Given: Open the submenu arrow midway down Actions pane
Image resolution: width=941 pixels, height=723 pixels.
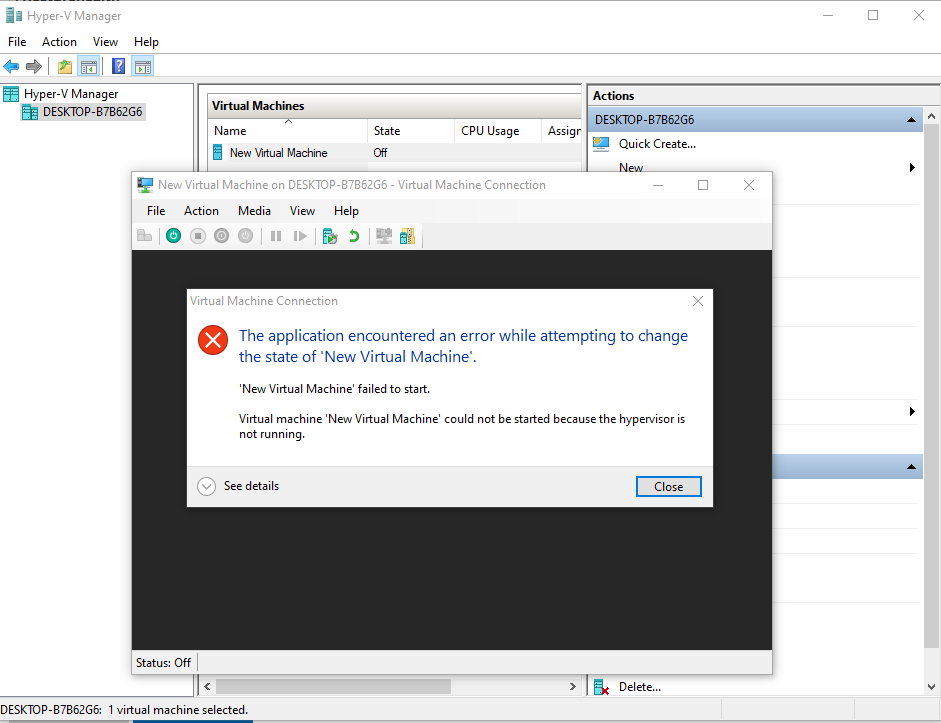Looking at the screenshot, I should pos(912,412).
